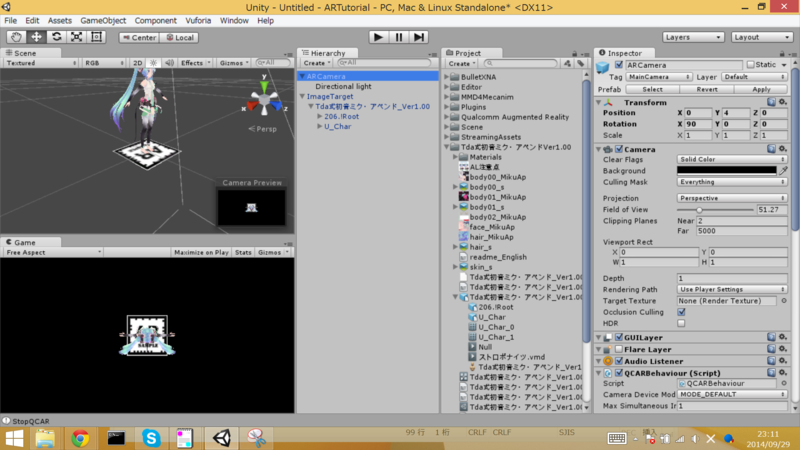The image size is (800, 450).
Task: Open the Layers dropdown
Action: coord(693,37)
